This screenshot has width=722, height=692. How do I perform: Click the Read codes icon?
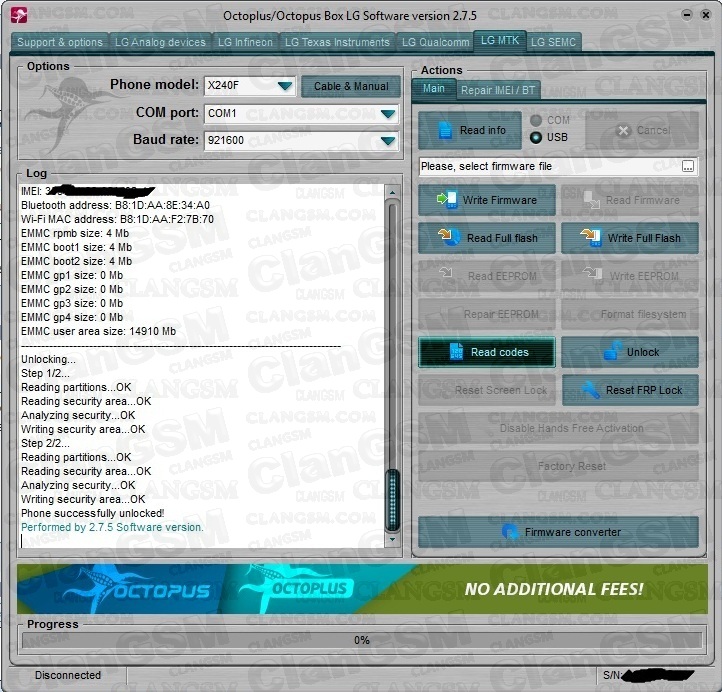click(456, 352)
